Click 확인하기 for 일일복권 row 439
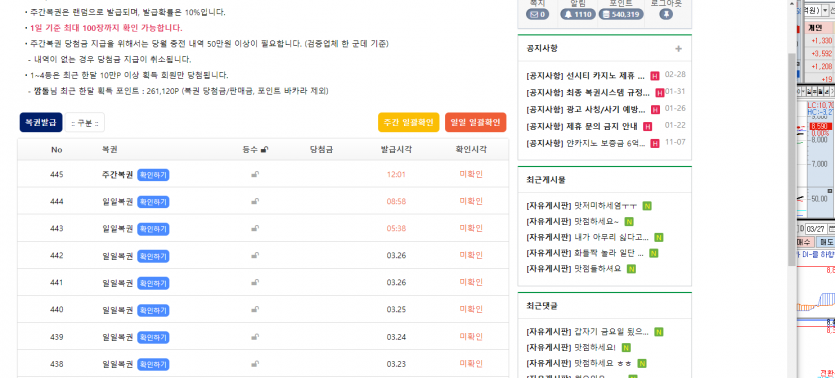 pos(153,338)
